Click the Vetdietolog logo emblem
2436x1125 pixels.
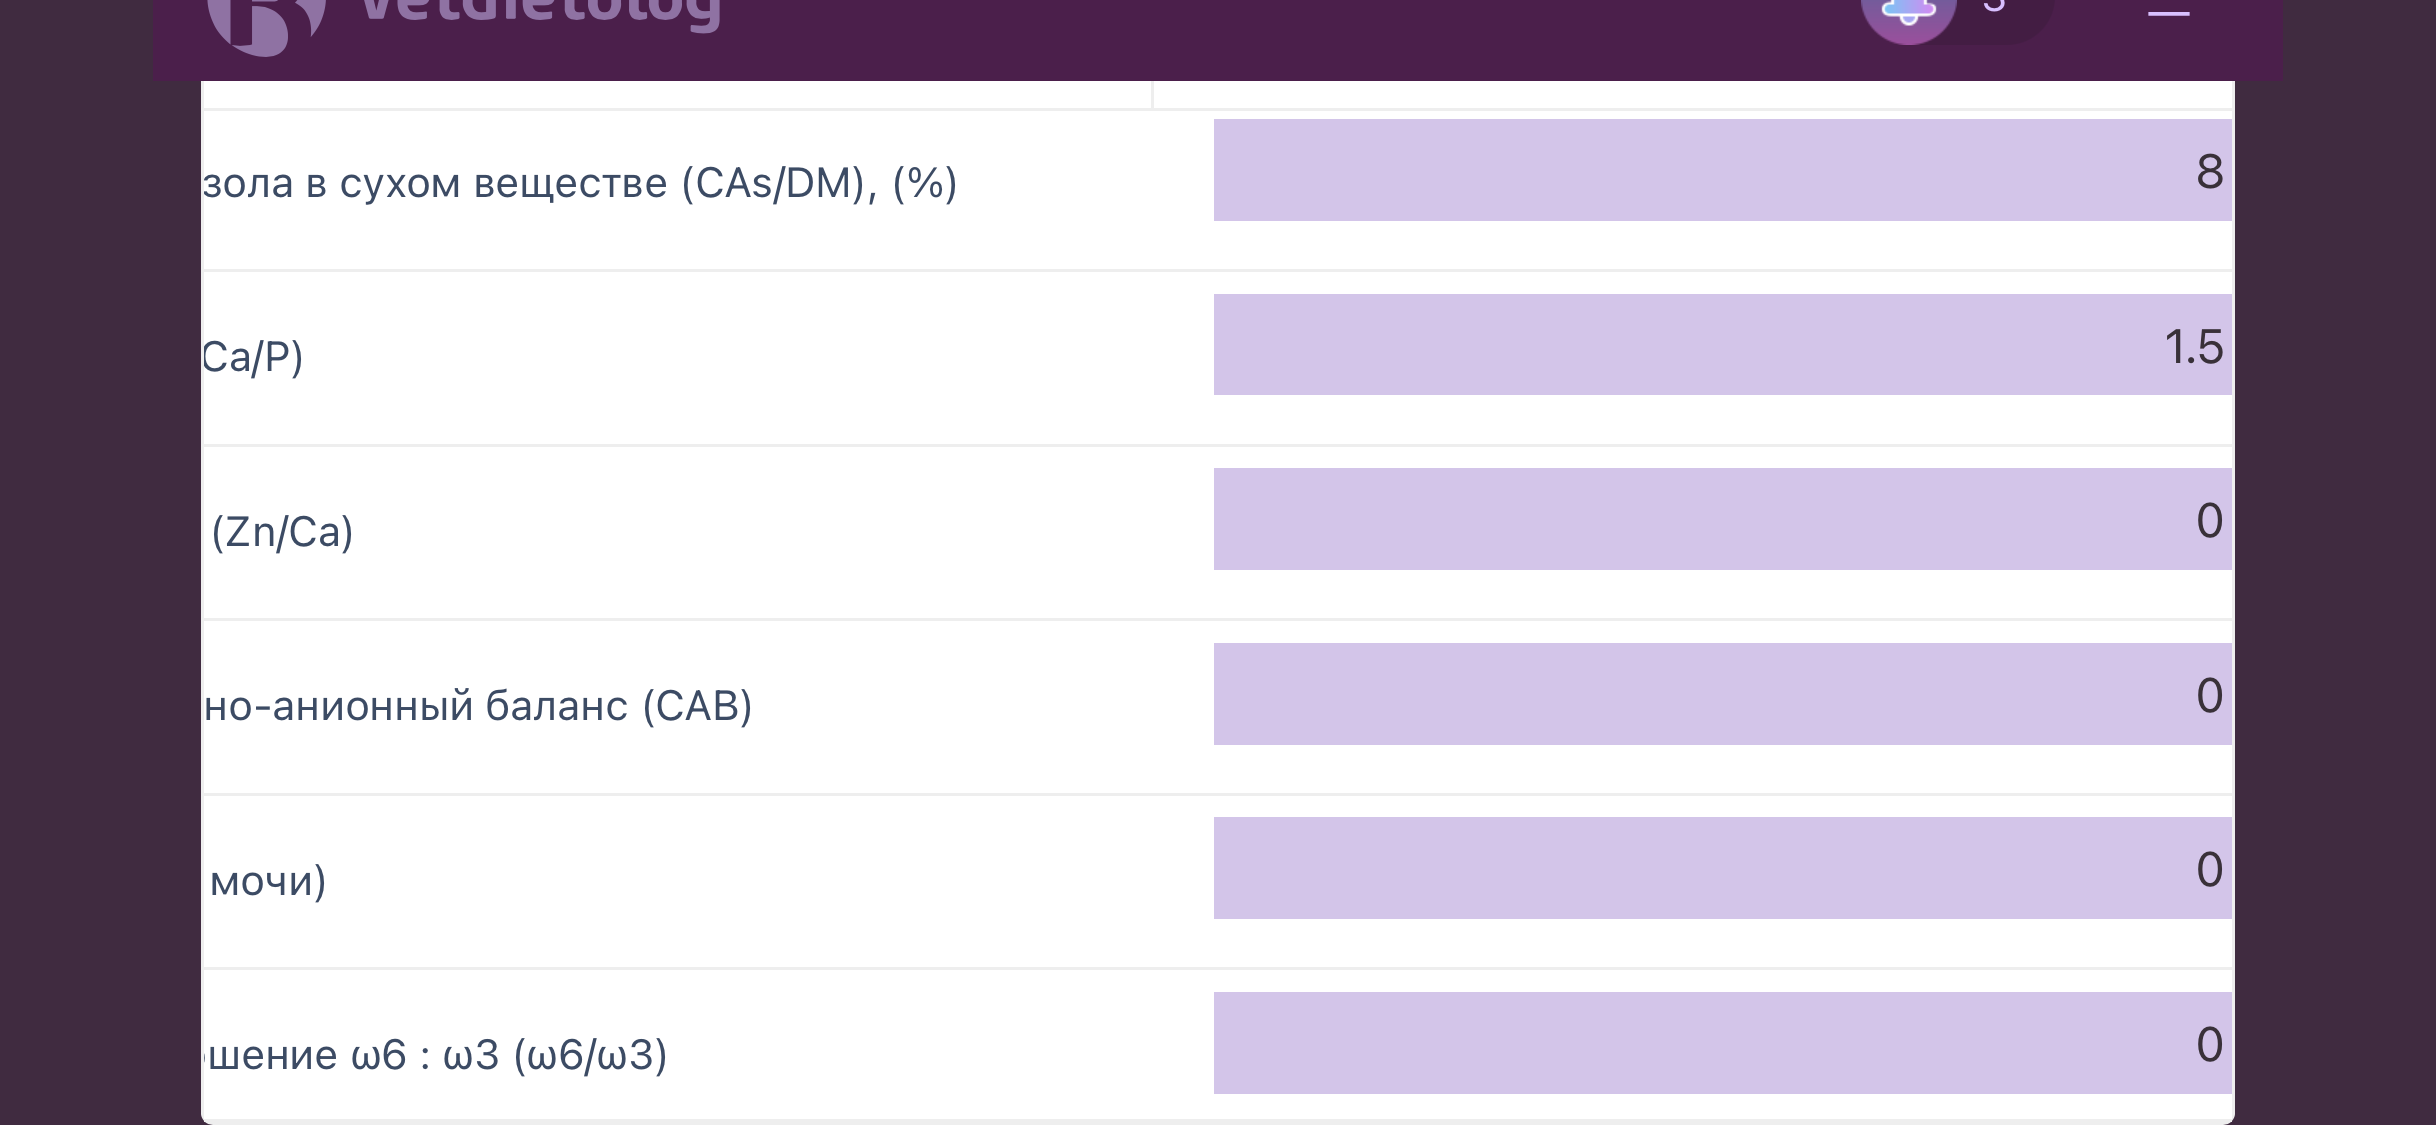click(x=266, y=22)
